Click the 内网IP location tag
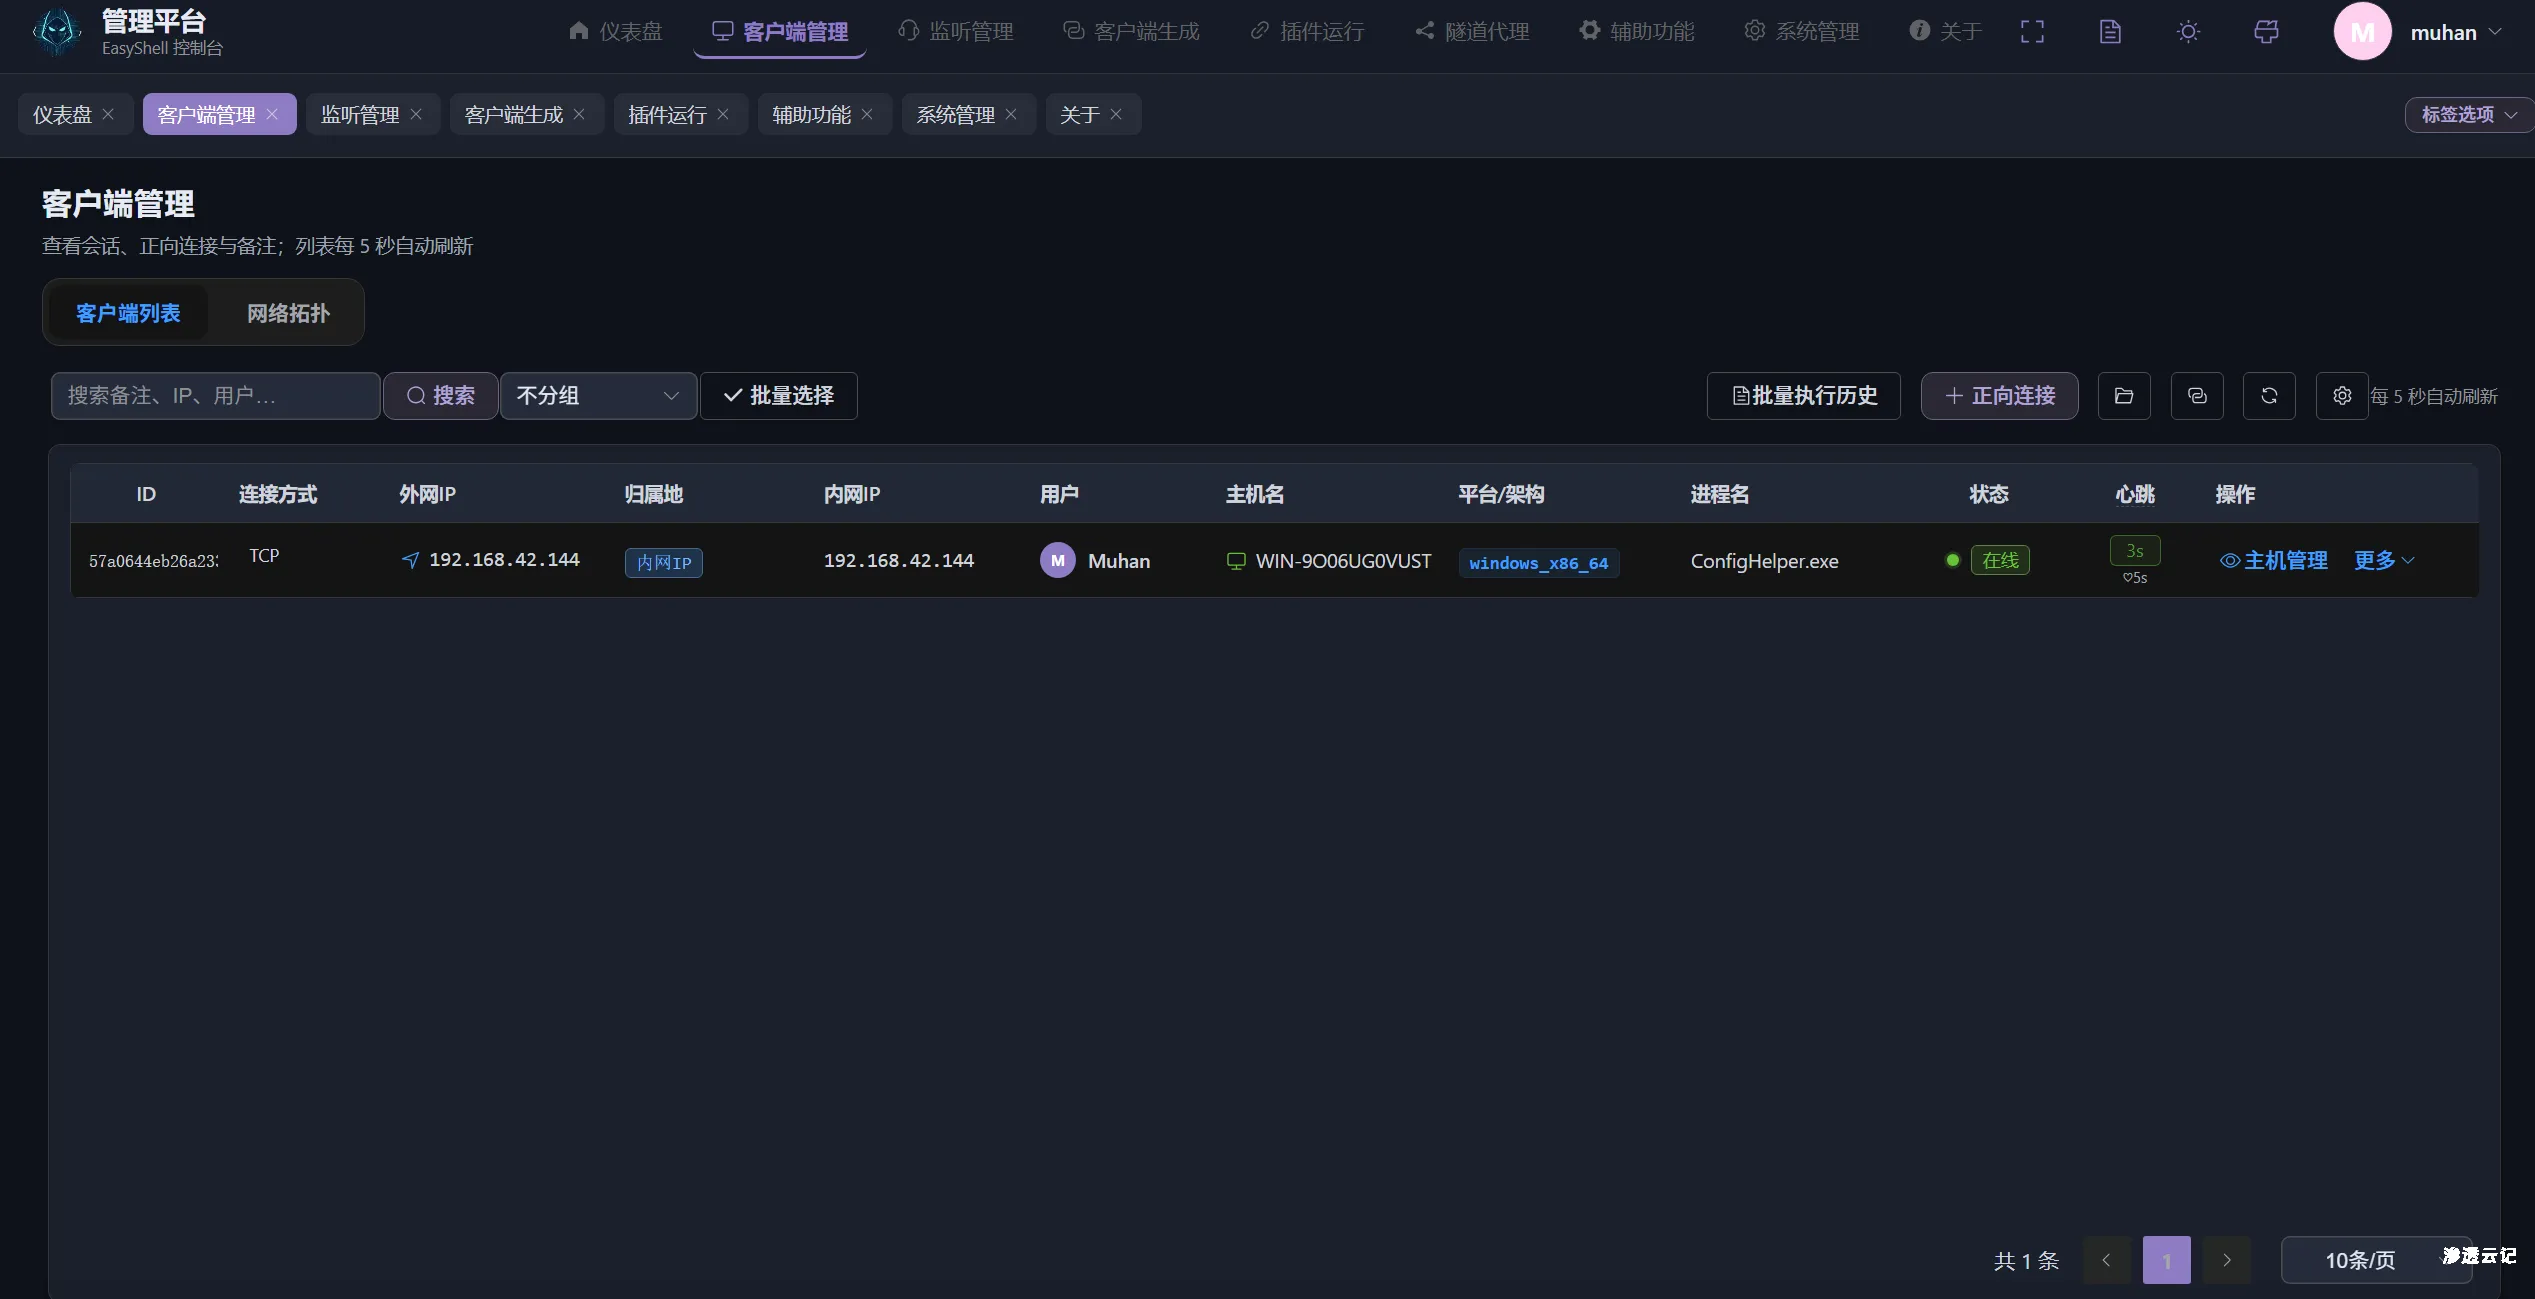 [664, 563]
